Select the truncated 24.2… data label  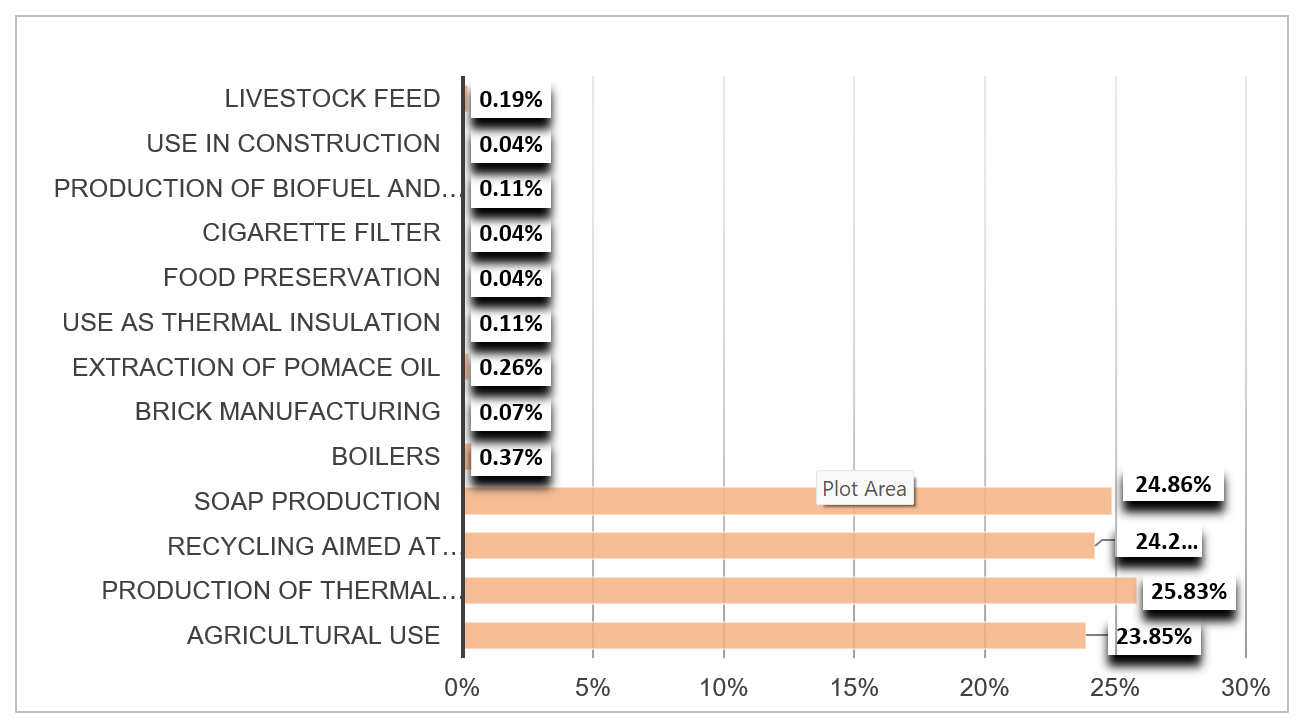click(x=1165, y=543)
